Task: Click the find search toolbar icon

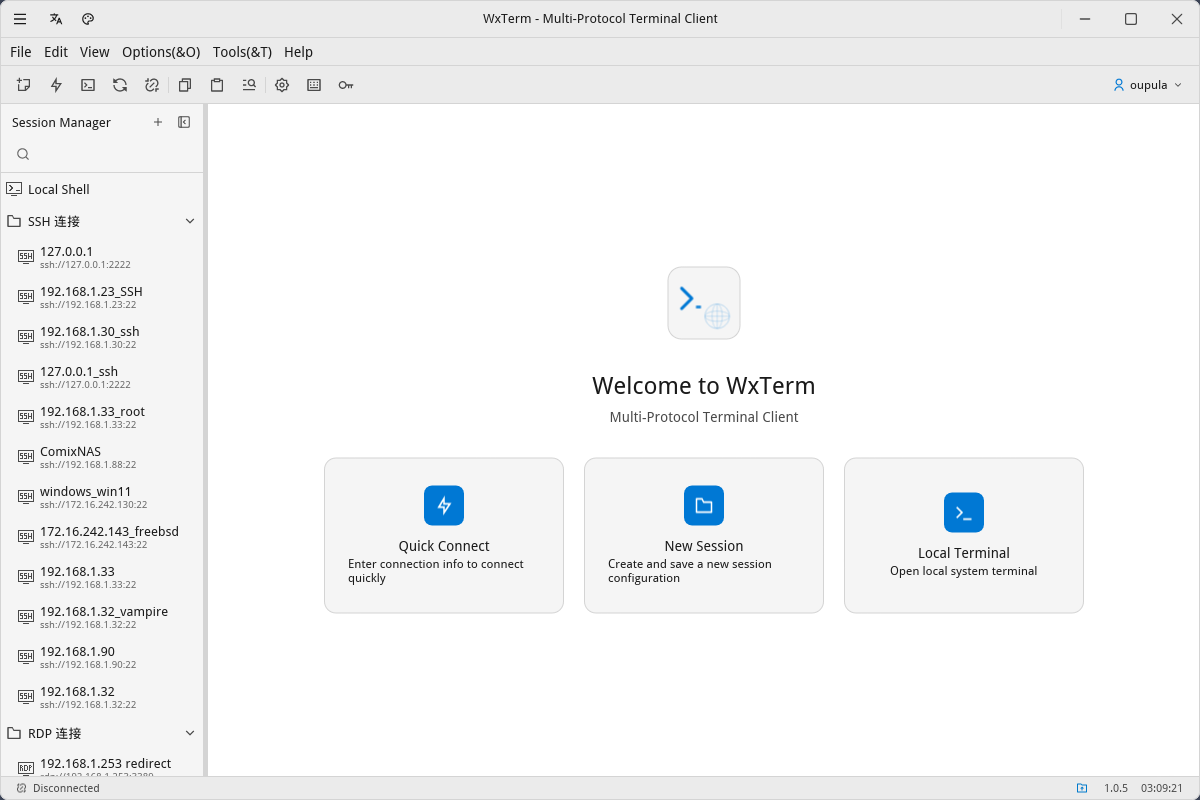Action: [249, 85]
